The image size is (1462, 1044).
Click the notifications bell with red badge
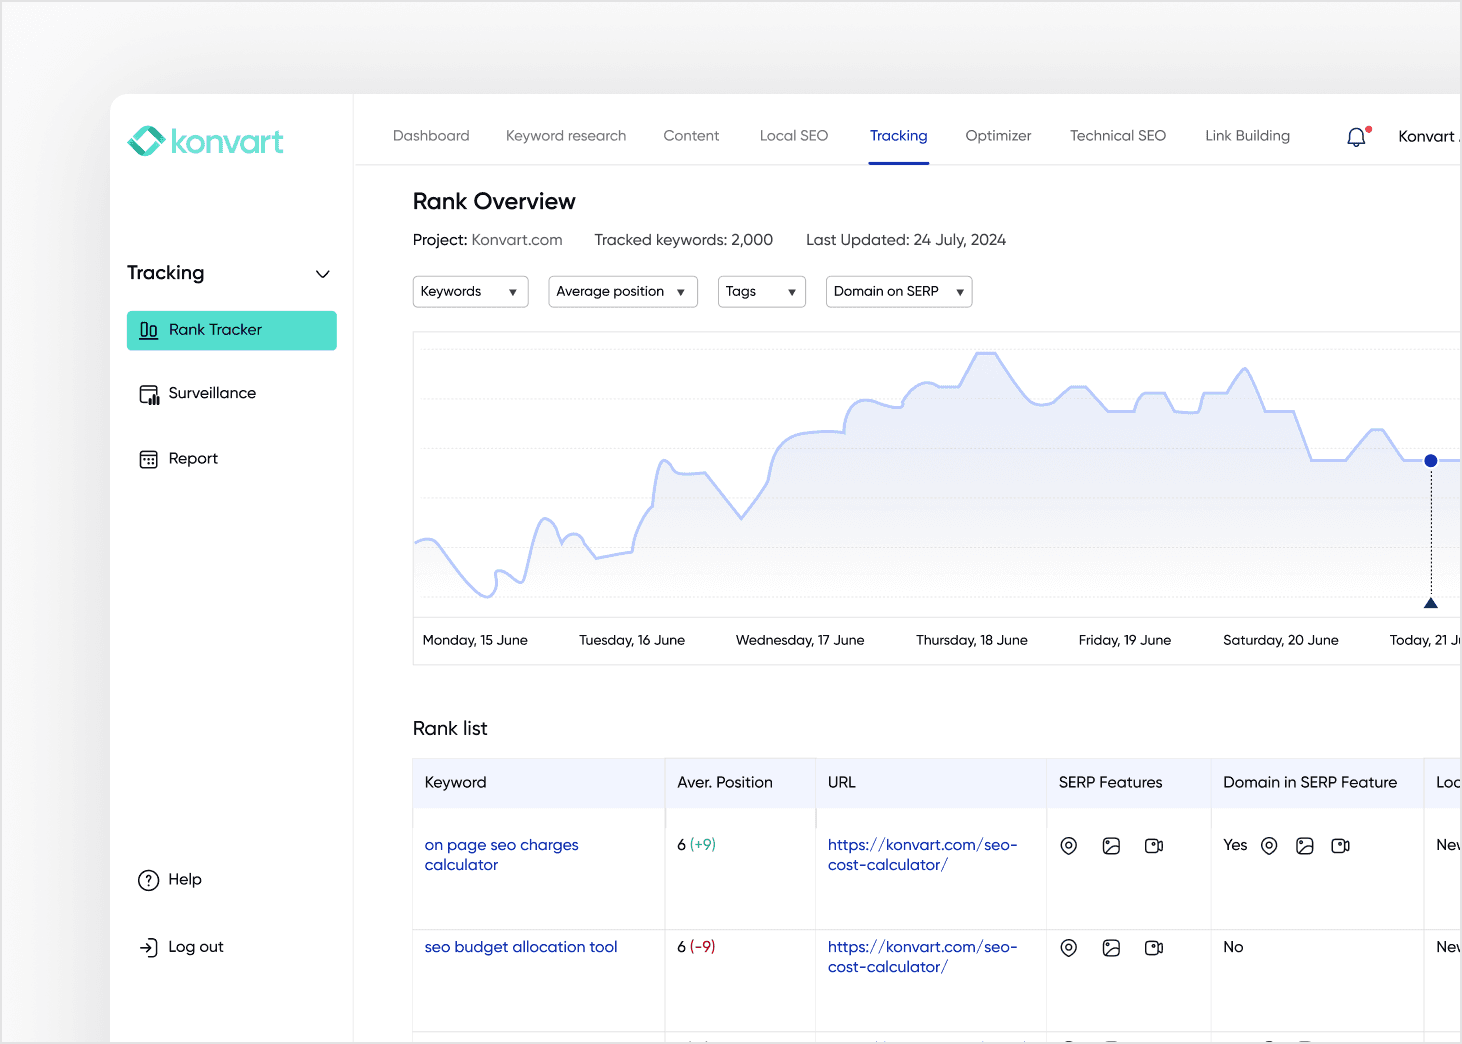coord(1356,136)
